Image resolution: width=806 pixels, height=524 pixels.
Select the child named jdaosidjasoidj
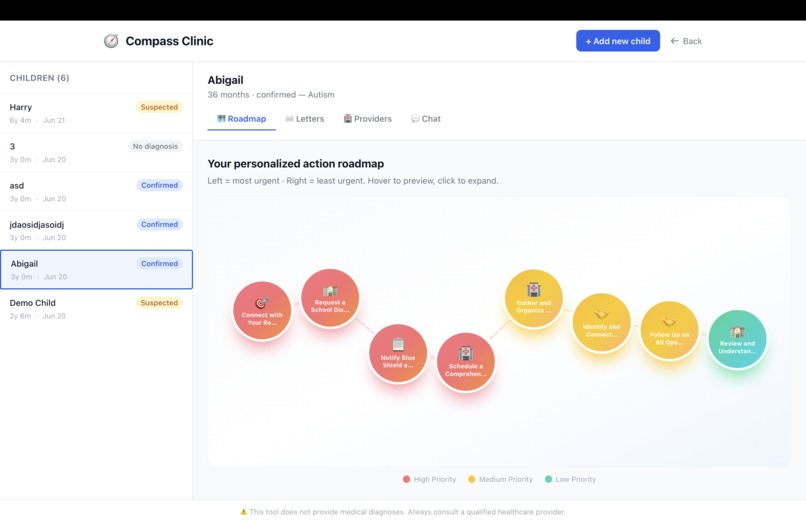tap(96, 230)
